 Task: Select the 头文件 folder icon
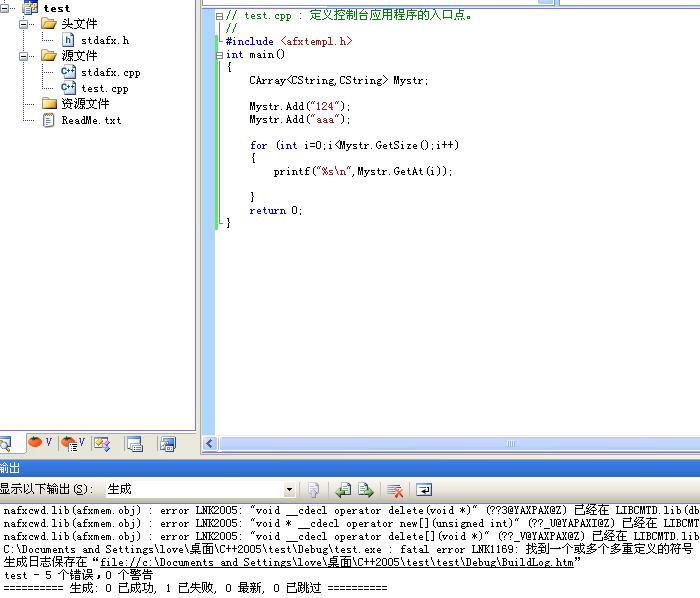click(49, 23)
